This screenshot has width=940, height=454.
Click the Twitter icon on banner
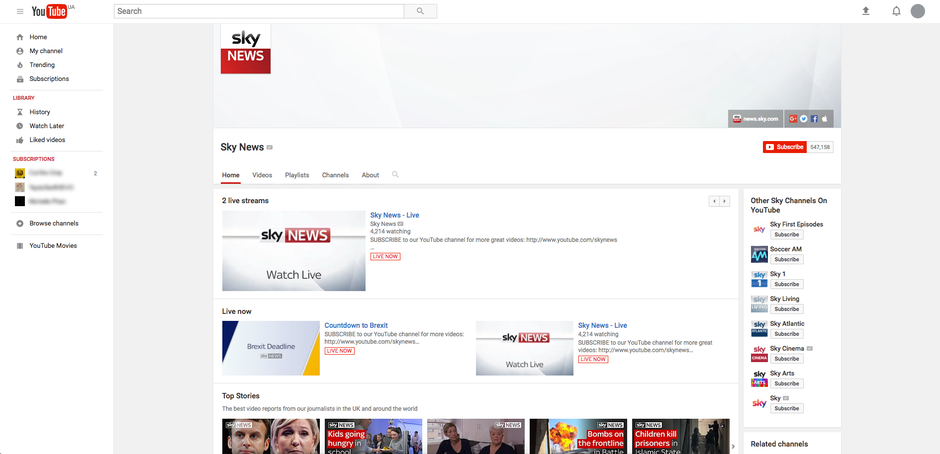pos(804,119)
